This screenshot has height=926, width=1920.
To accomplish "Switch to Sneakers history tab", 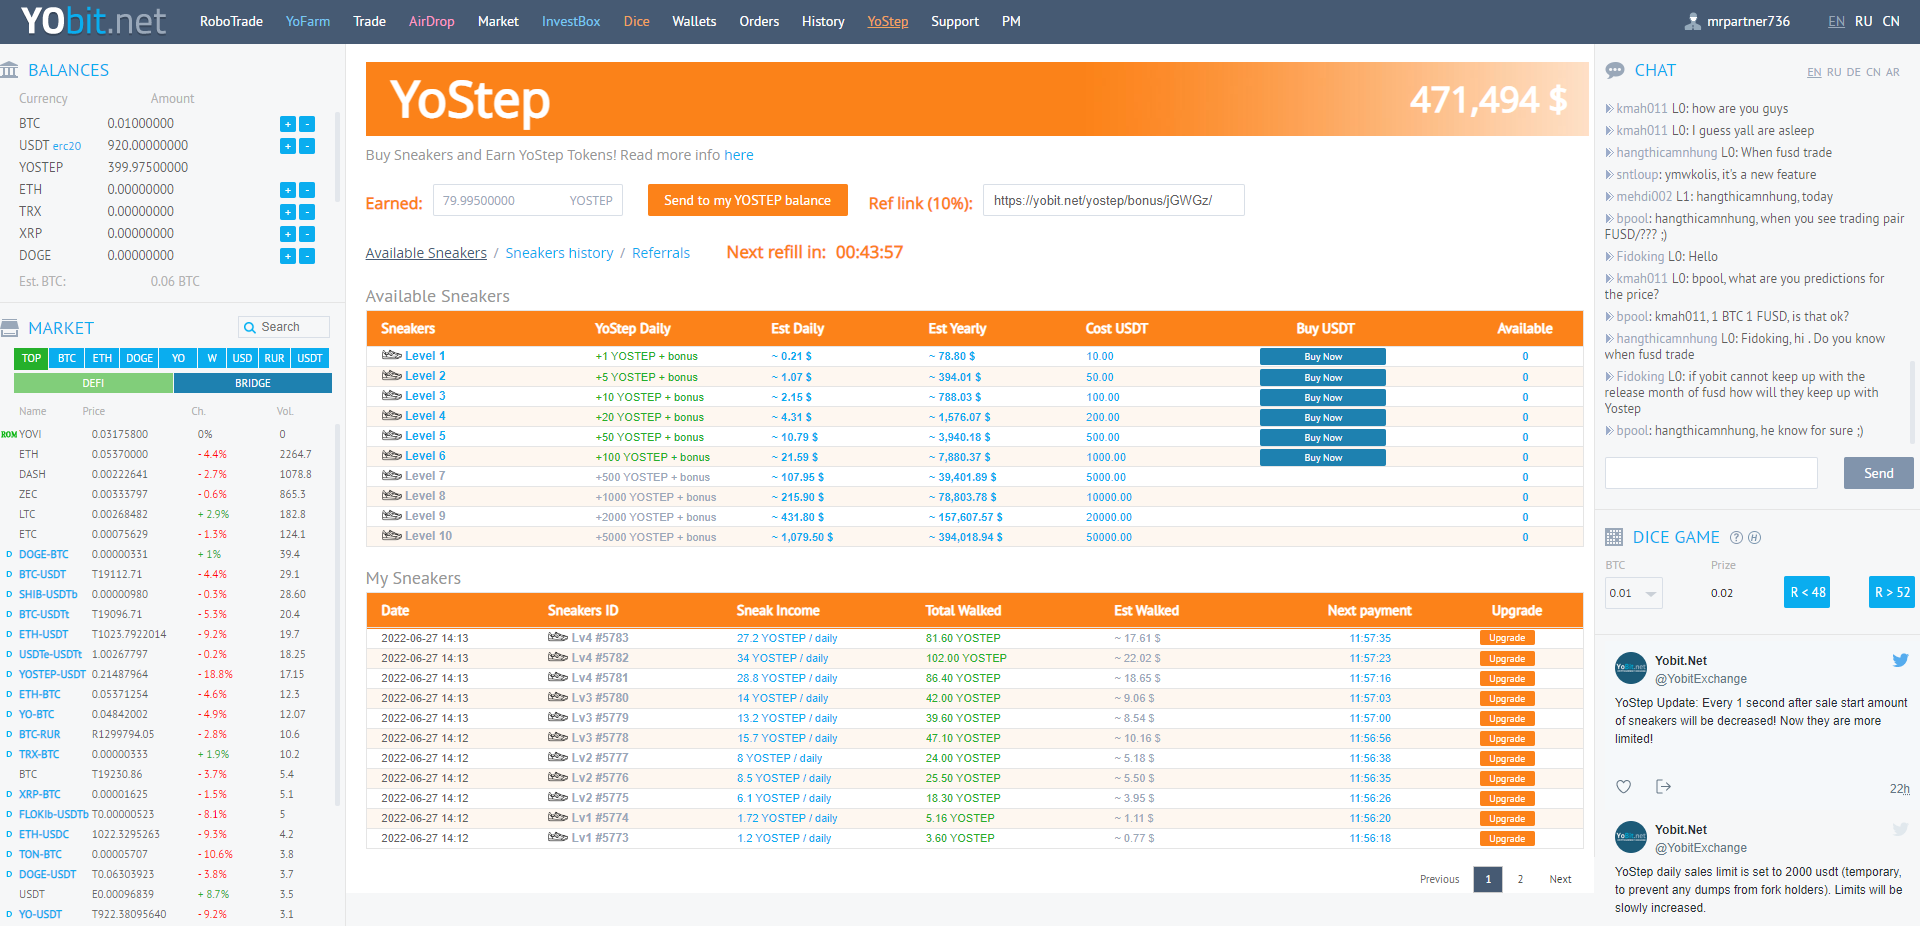I will 559,253.
